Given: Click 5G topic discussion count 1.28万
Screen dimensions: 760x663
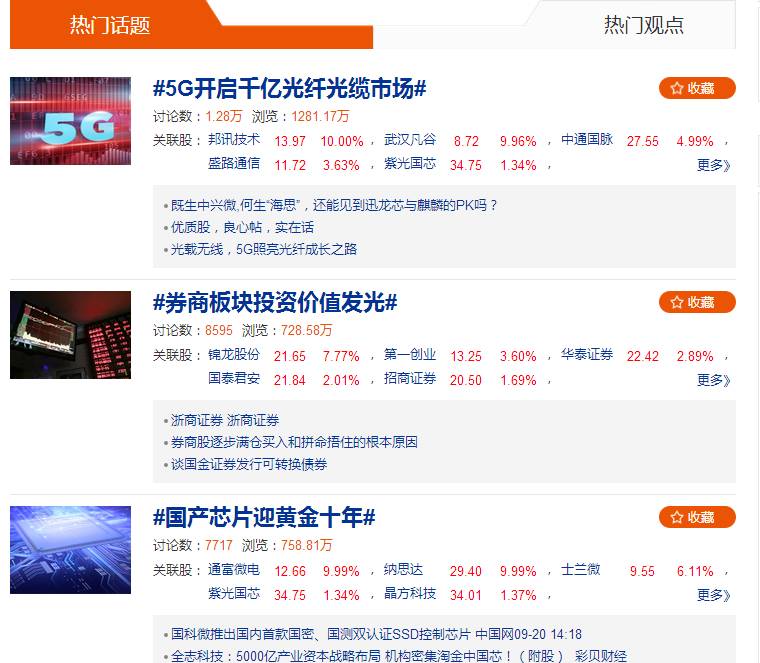Looking at the screenshot, I should tap(223, 116).
